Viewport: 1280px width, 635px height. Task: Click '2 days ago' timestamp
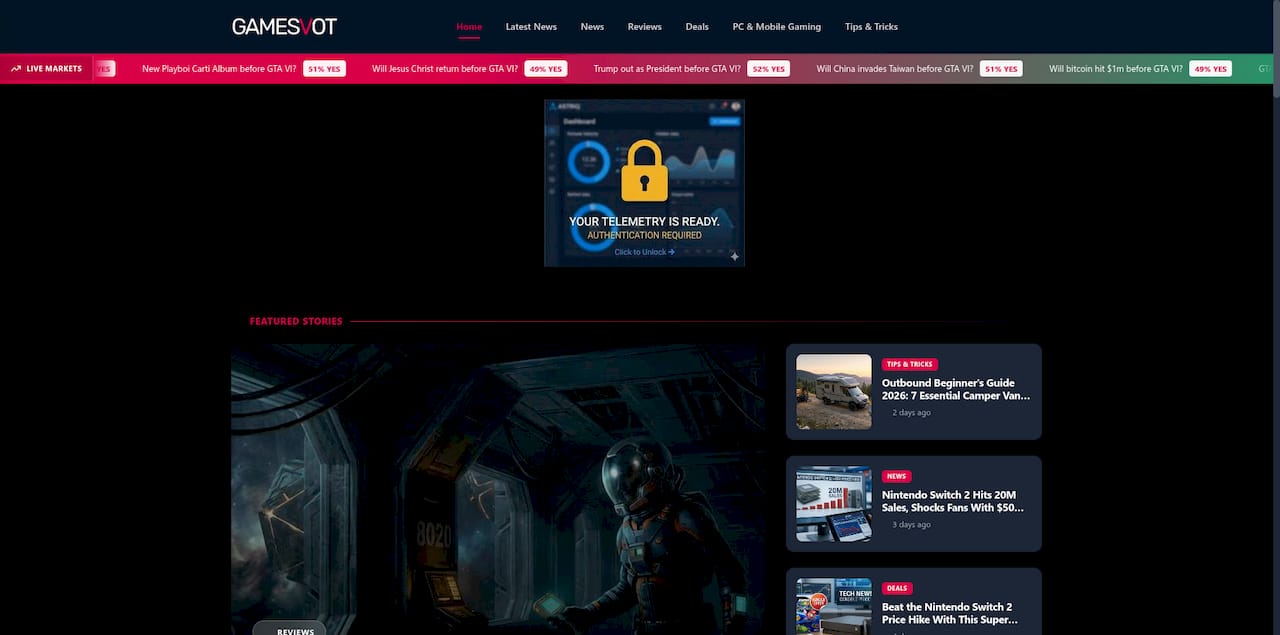pos(911,412)
